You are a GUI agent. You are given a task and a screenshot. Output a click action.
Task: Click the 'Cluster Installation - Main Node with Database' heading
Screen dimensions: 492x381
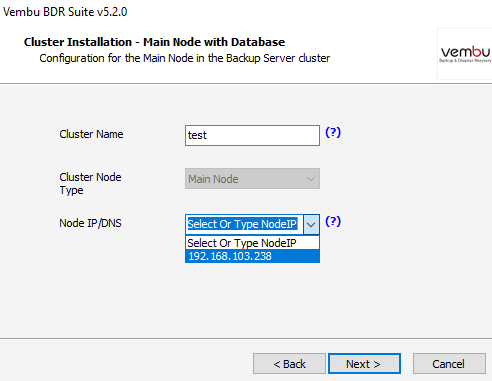[x=154, y=42]
